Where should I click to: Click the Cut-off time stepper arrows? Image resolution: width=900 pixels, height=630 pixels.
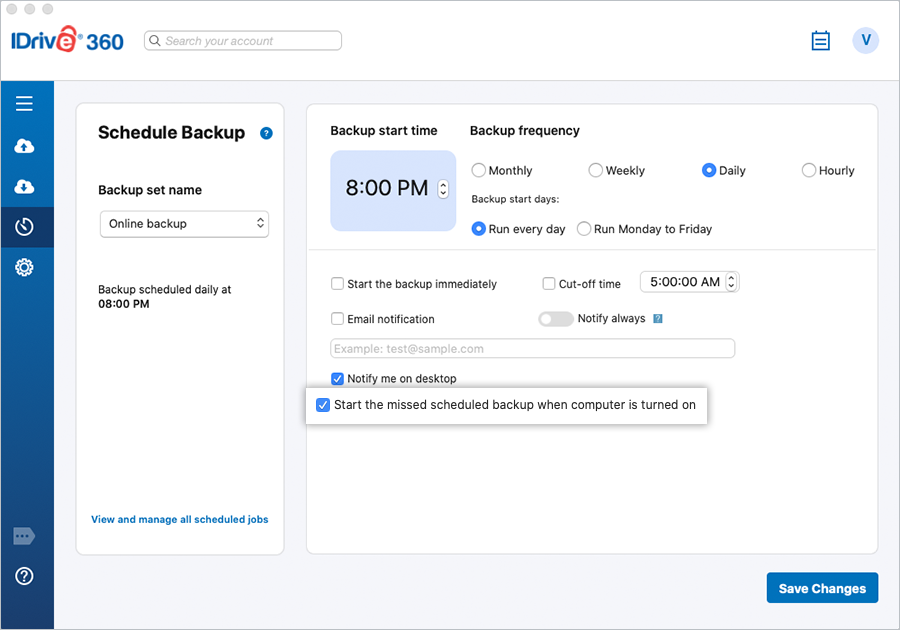(731, 283)
